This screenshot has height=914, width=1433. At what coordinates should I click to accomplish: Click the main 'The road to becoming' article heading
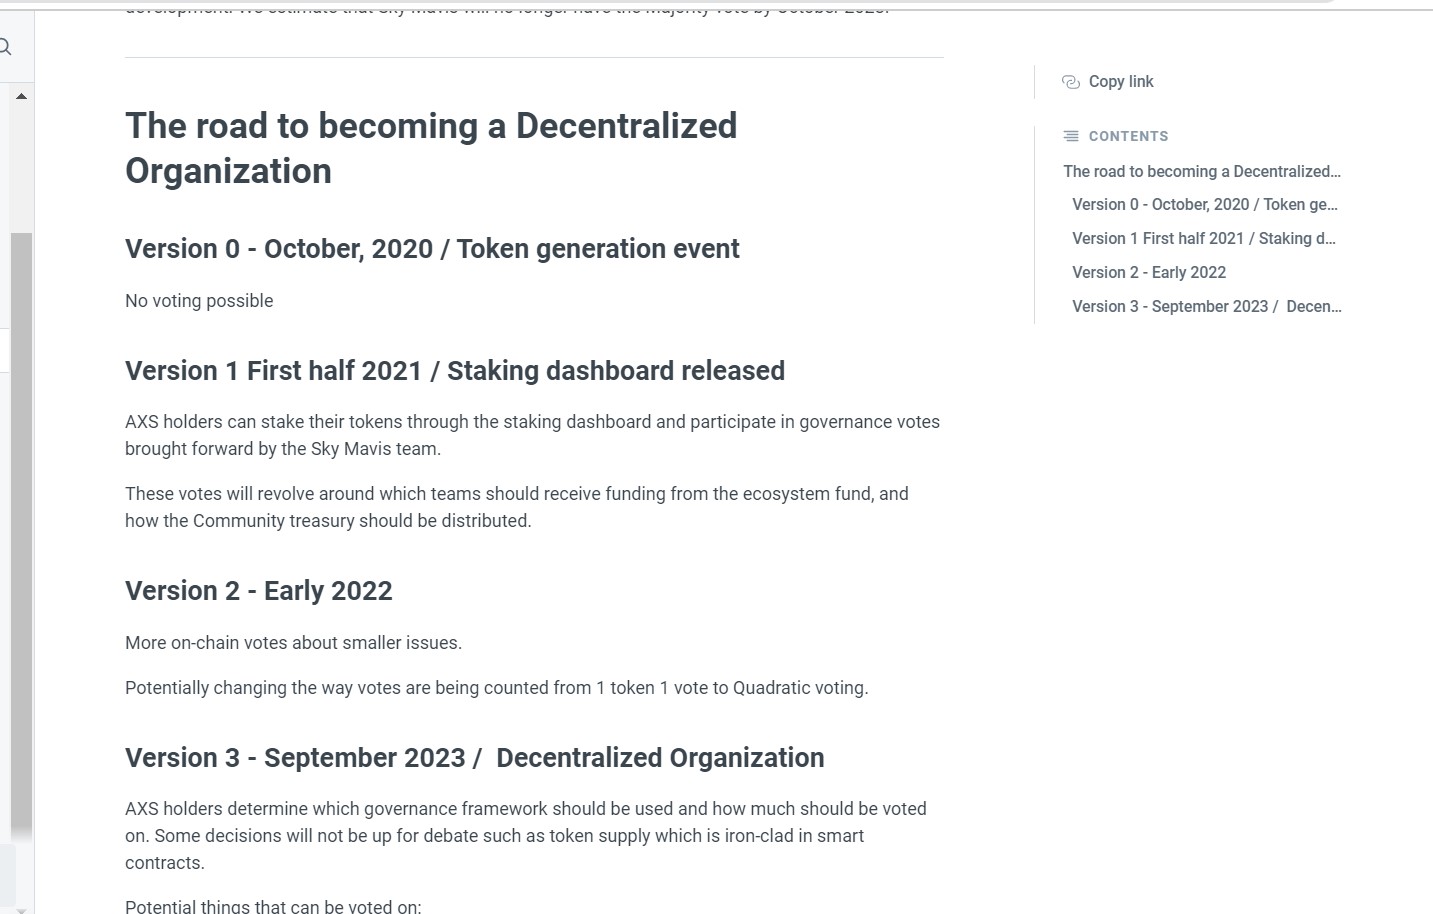(431, 148)
